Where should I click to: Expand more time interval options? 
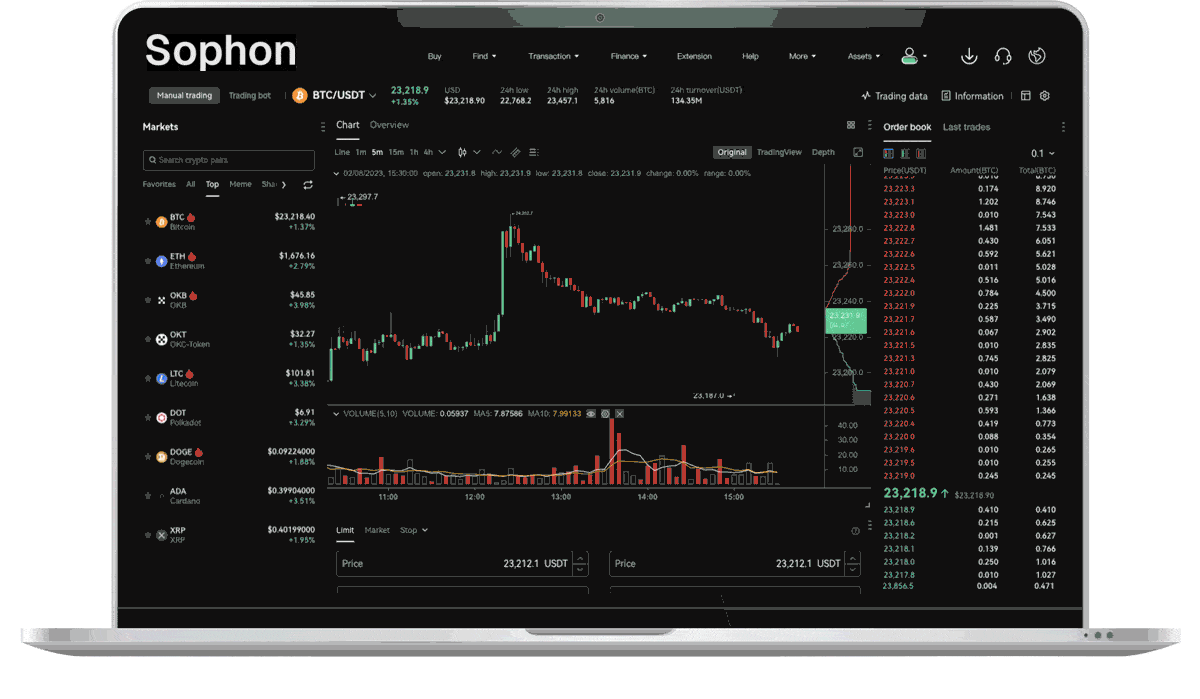click(442, 152)
